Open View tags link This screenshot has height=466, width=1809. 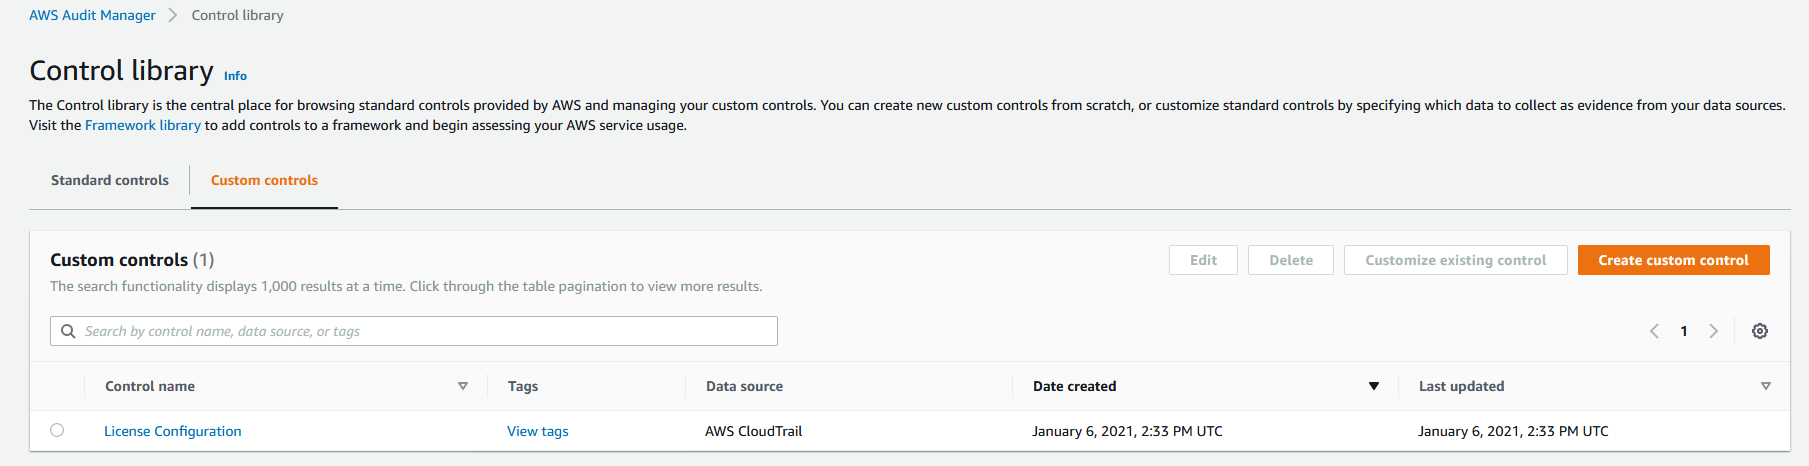point(538,431)
